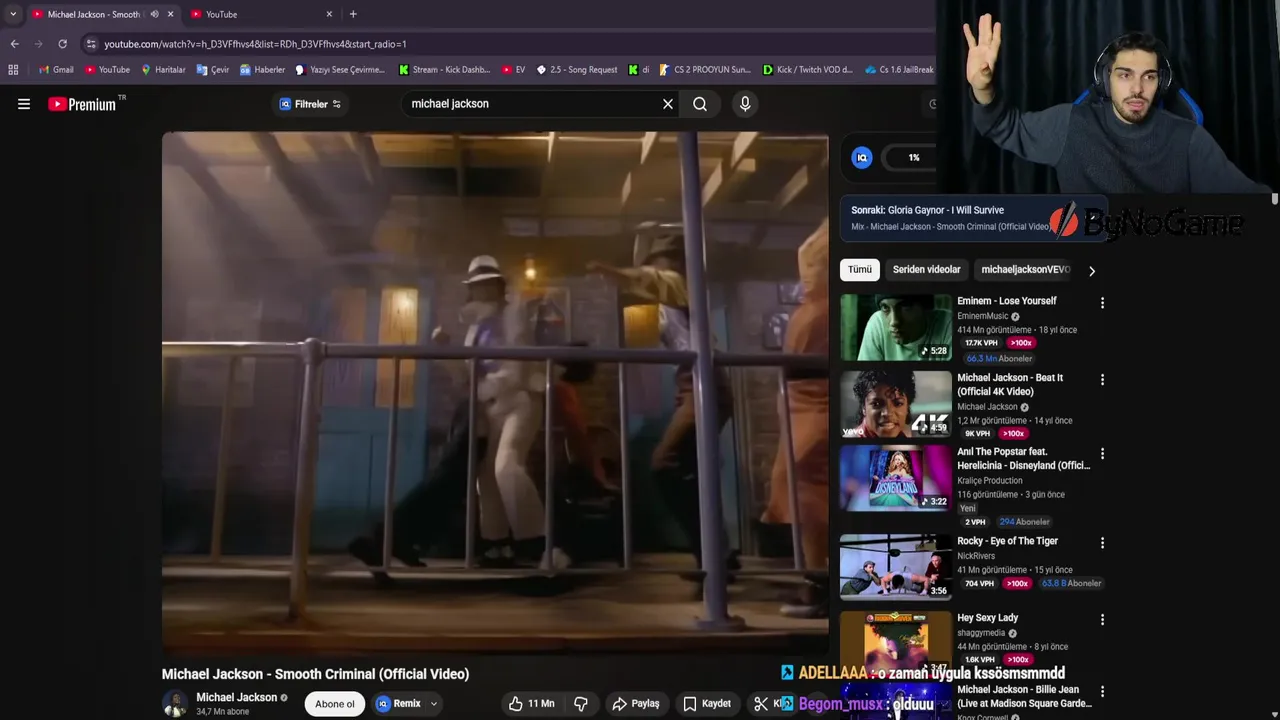1280x720 pixels.
Task: Open Michael Jackson - Beat It thumbnail
Action: click(896, 404)
